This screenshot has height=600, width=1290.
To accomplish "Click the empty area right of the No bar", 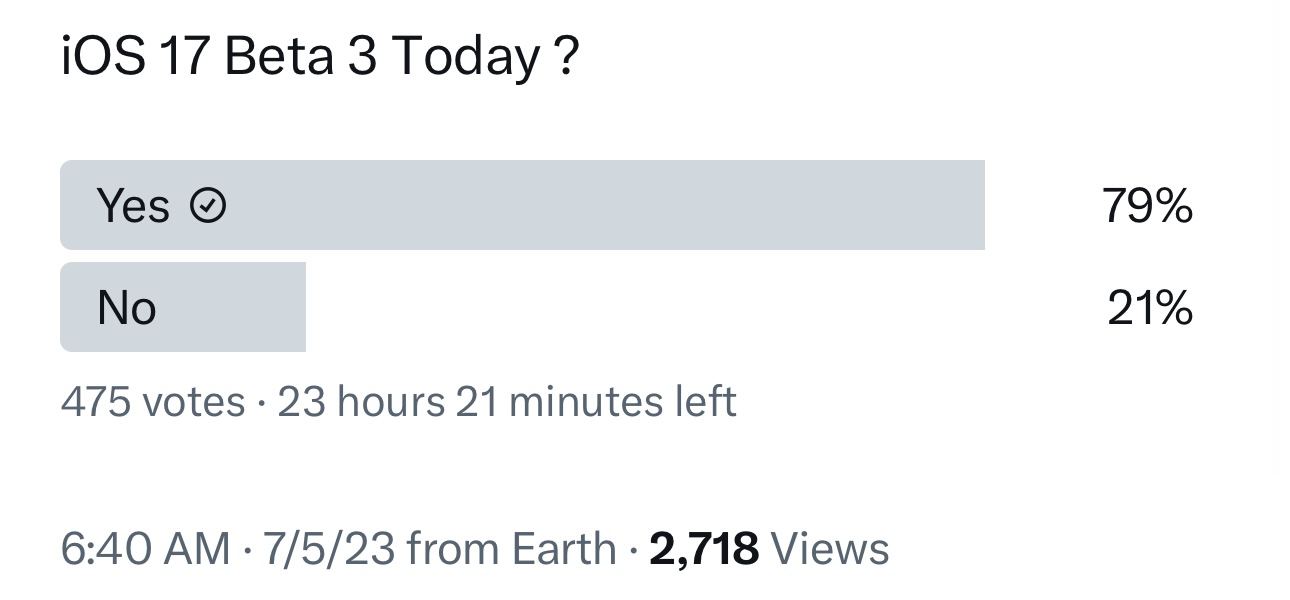I will (x=700, y=307).
